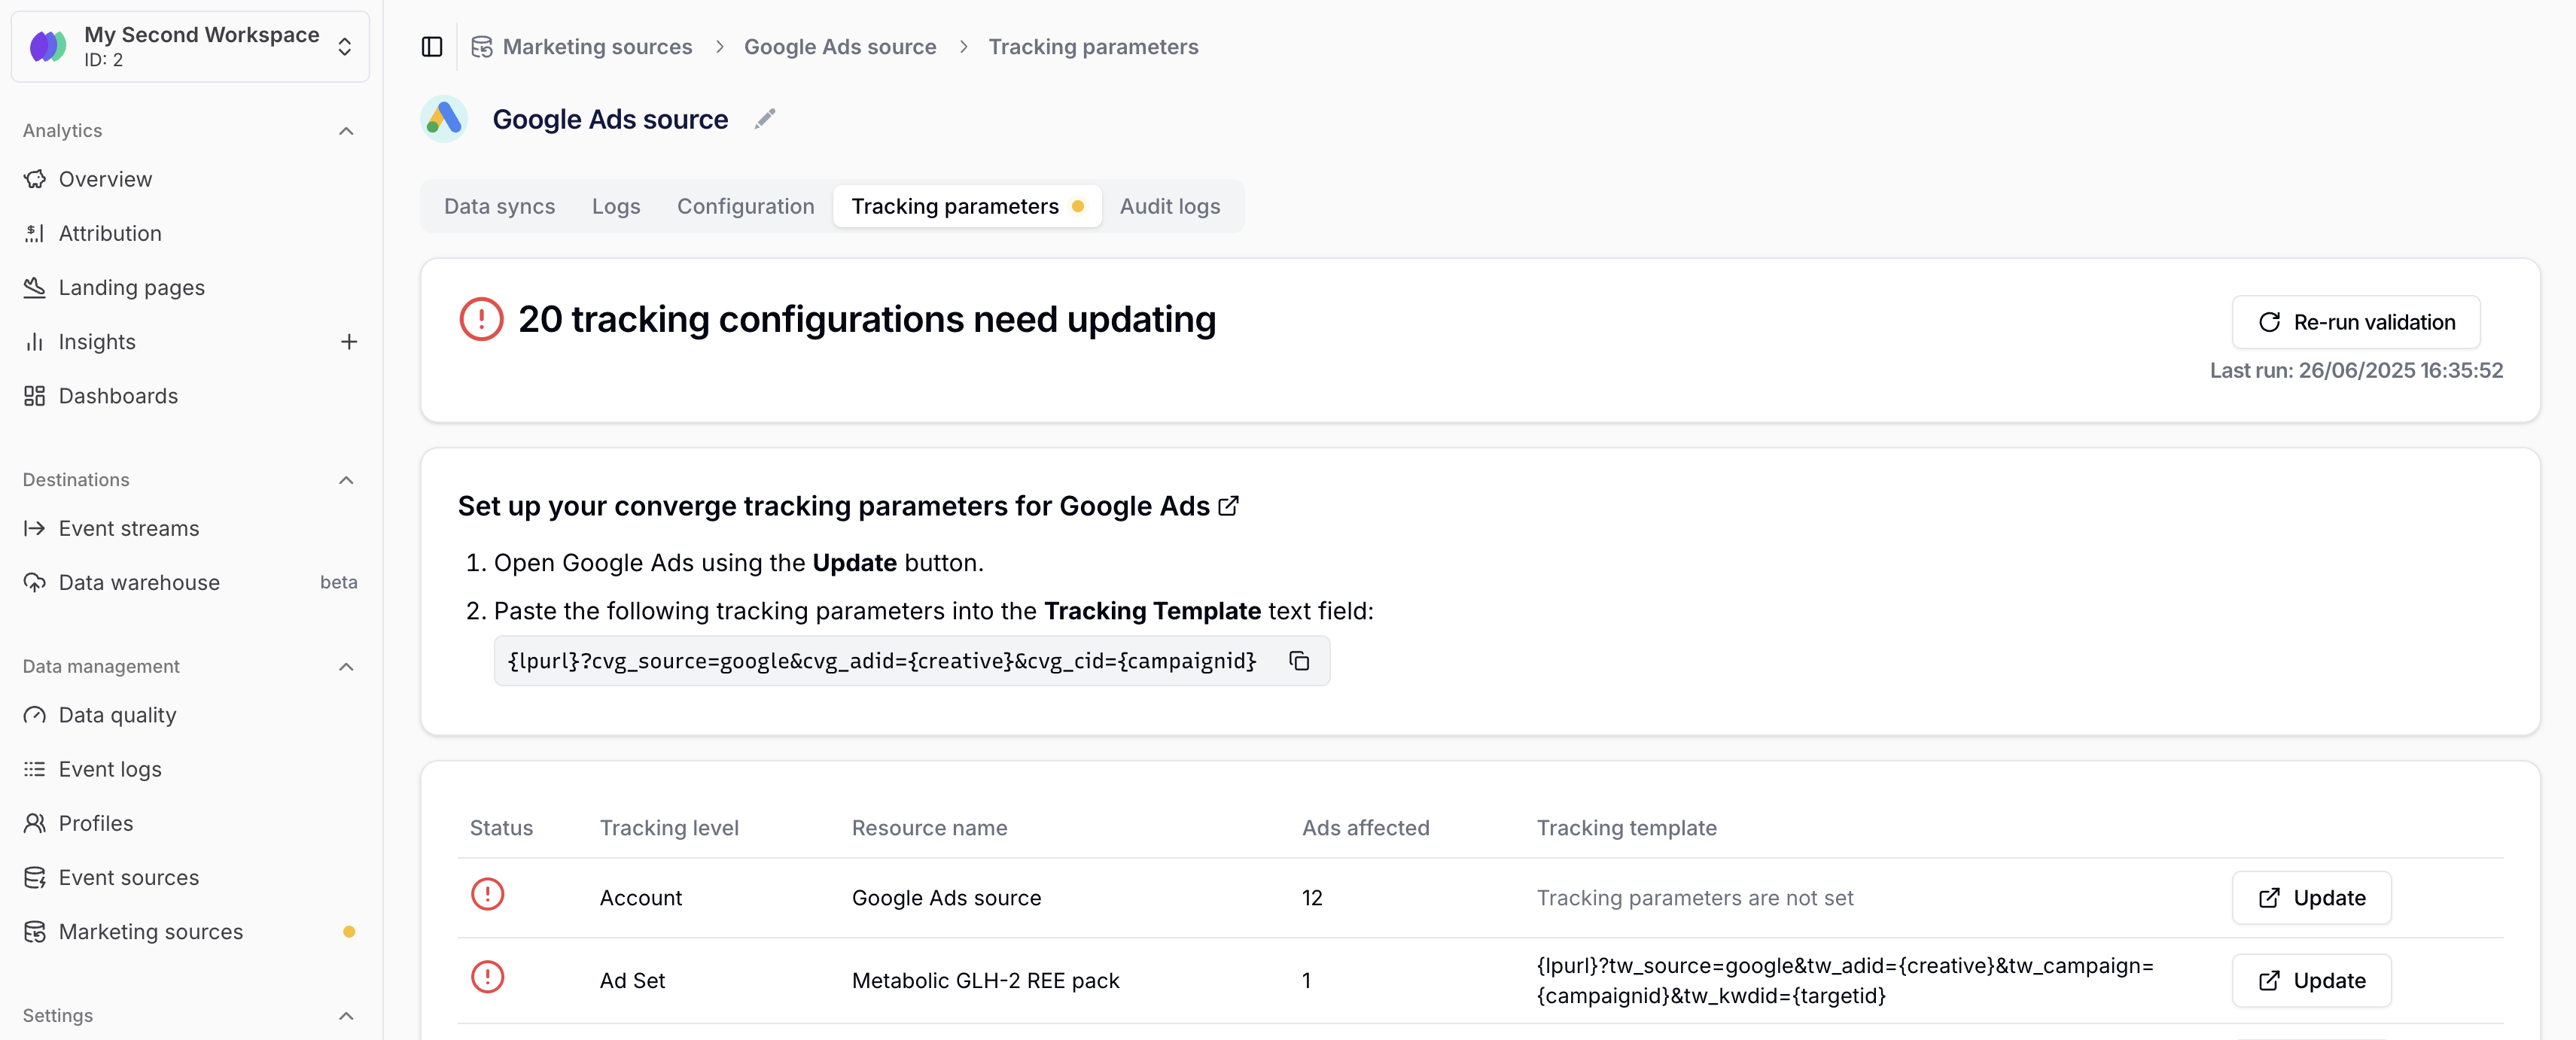The height and width of the screenshot is (1040, 2576).
Task: Click the Overview piggy bank icon
Action: point(35,179)
